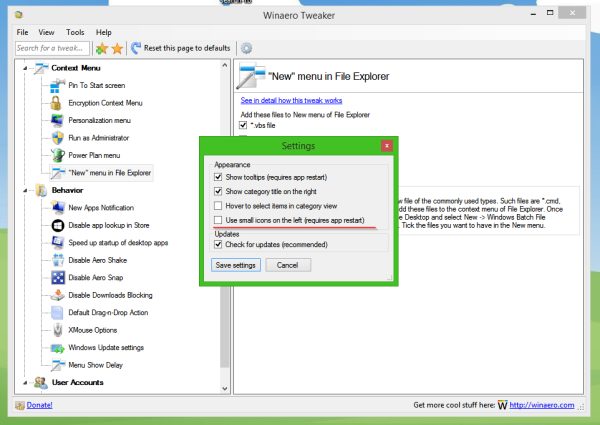Image resolution: width=600 pixels, height=425 pixels.
Task: Open the View menu
Action: coord(46,33)
